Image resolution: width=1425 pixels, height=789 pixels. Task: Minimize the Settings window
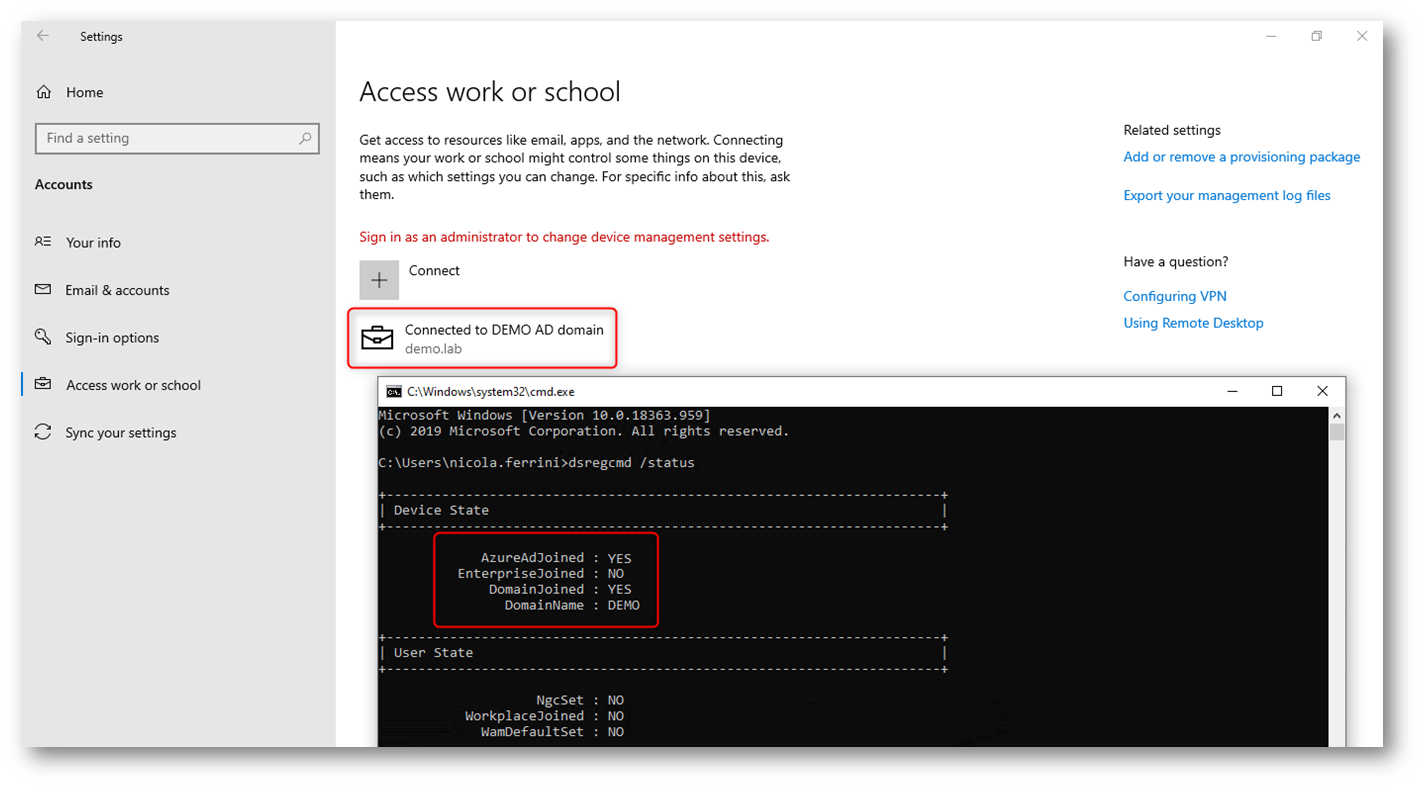pyautogui.click(x=1271, y=36)
